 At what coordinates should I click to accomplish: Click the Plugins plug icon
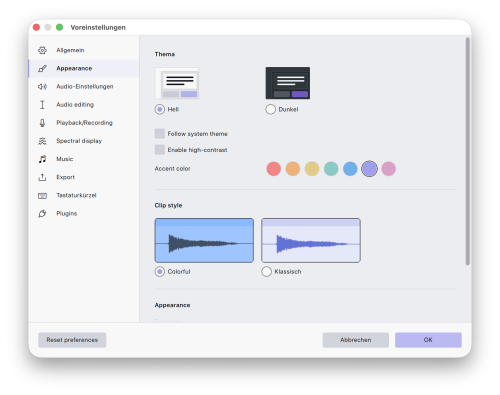point(42,214)
